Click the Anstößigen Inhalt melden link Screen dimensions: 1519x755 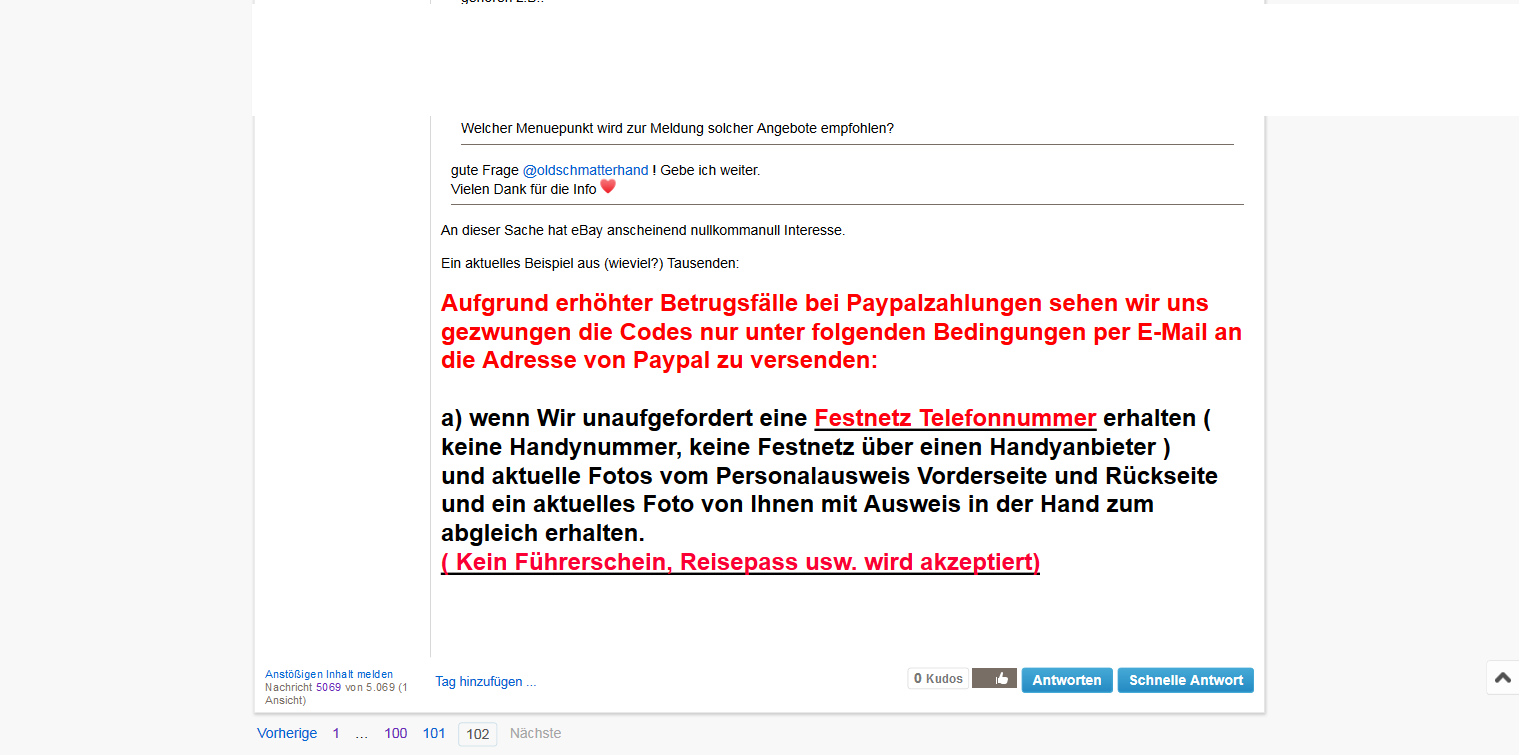pos(329,674)
